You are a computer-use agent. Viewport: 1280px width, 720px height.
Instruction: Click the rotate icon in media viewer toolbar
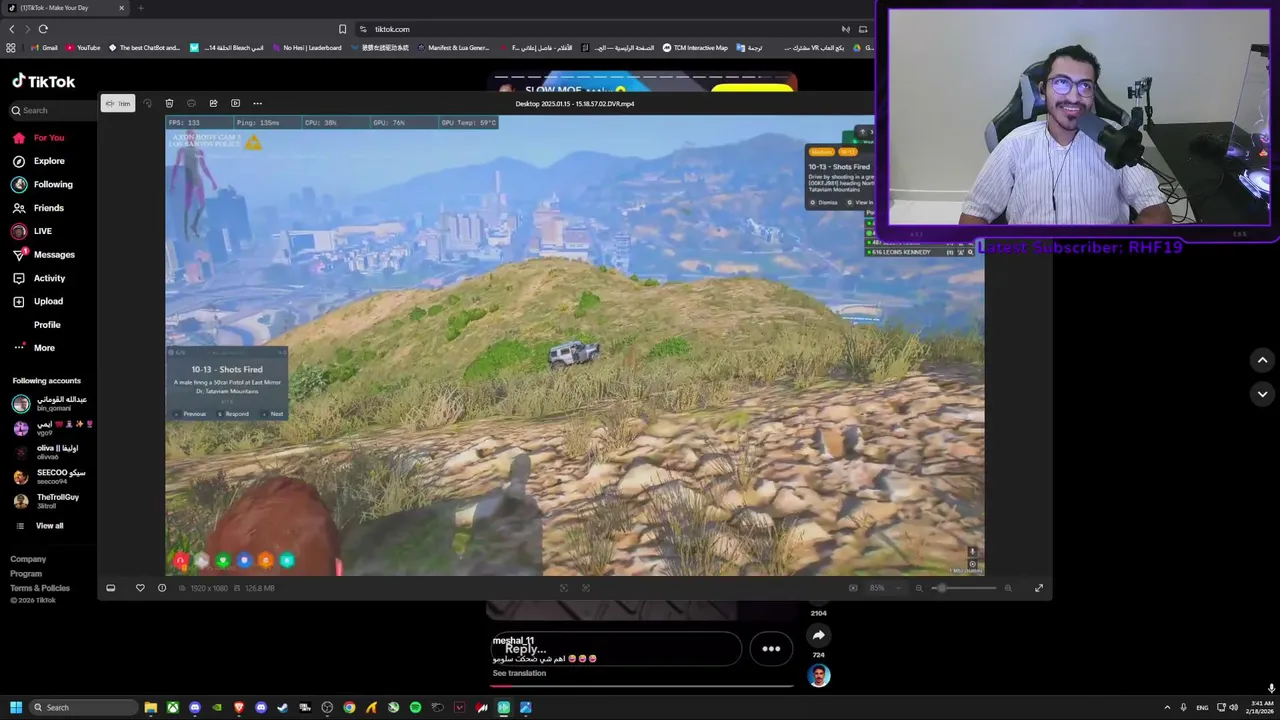pyautogui.click(x=147, y=103)
